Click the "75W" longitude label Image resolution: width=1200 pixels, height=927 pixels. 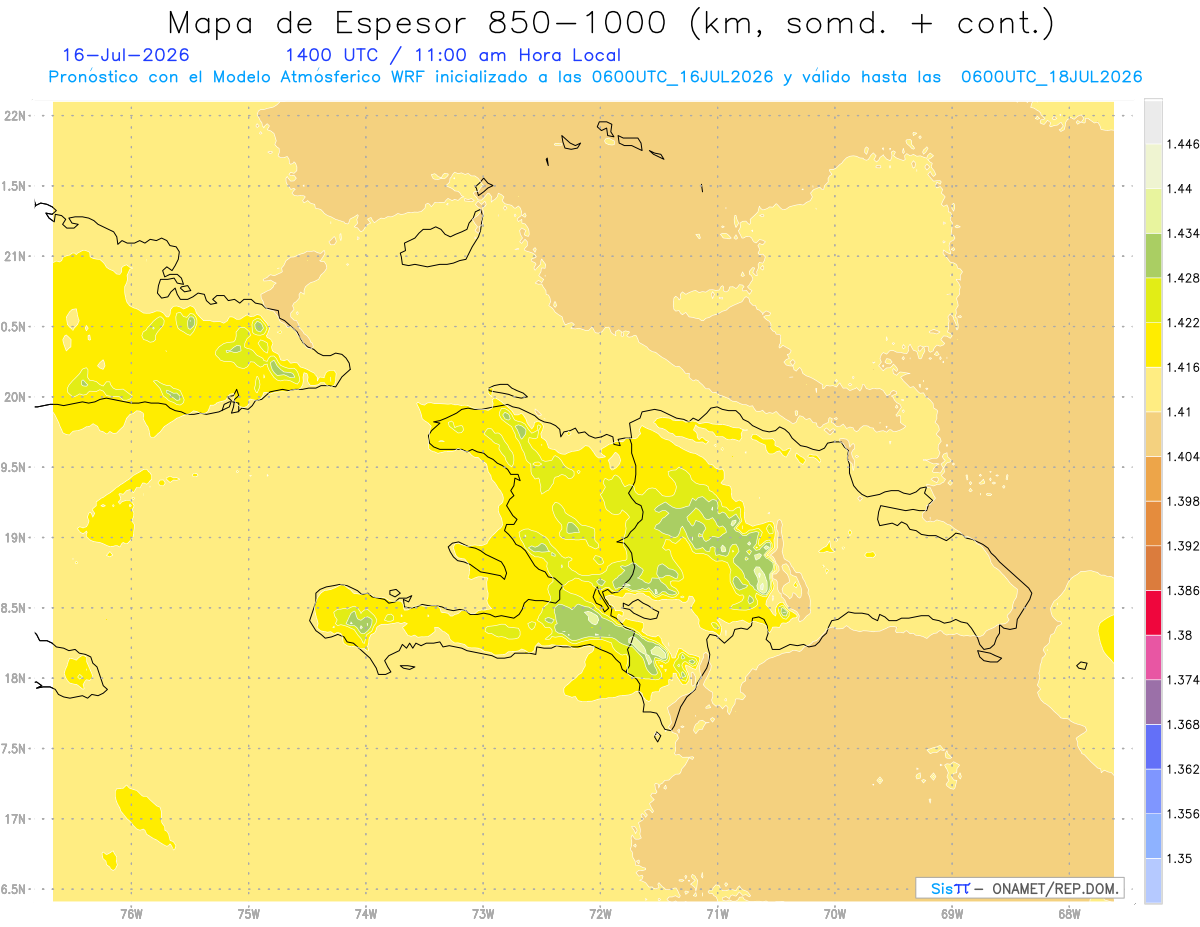click(249, 913)
